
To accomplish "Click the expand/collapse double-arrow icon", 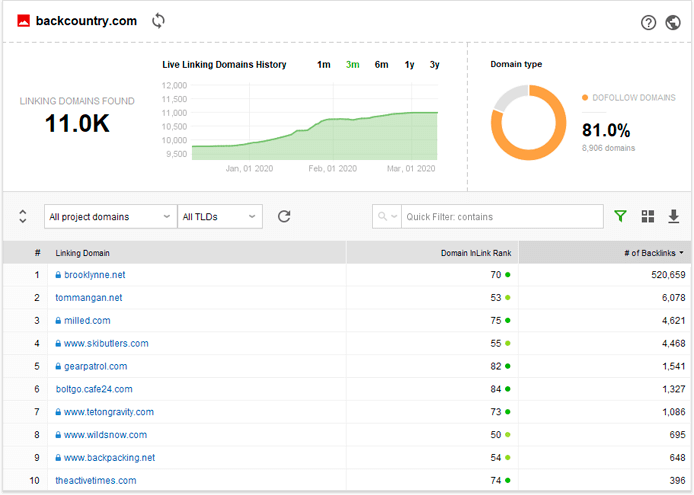I will (x=23, y=217).
